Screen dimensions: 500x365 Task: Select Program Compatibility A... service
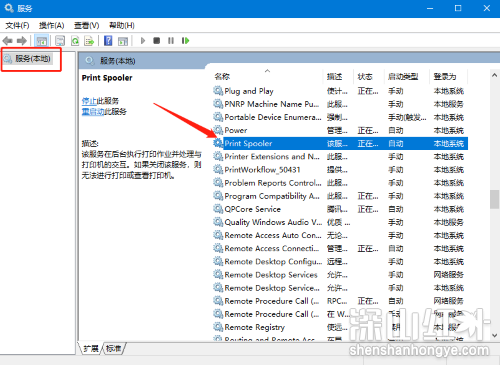340,196
